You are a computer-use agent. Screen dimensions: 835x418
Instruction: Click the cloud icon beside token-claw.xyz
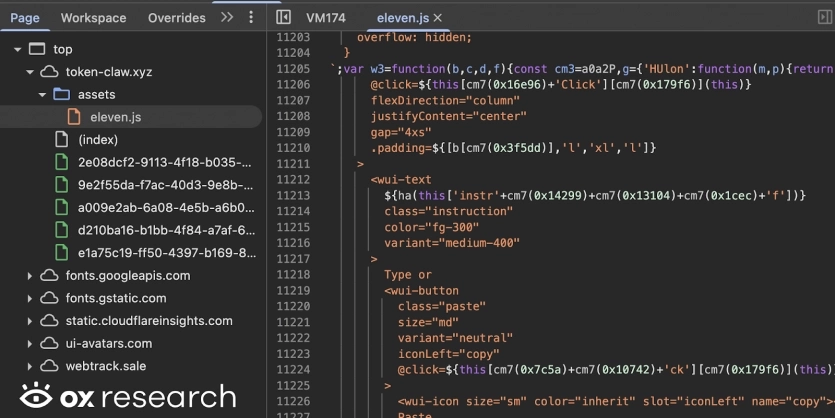(50, 72)
